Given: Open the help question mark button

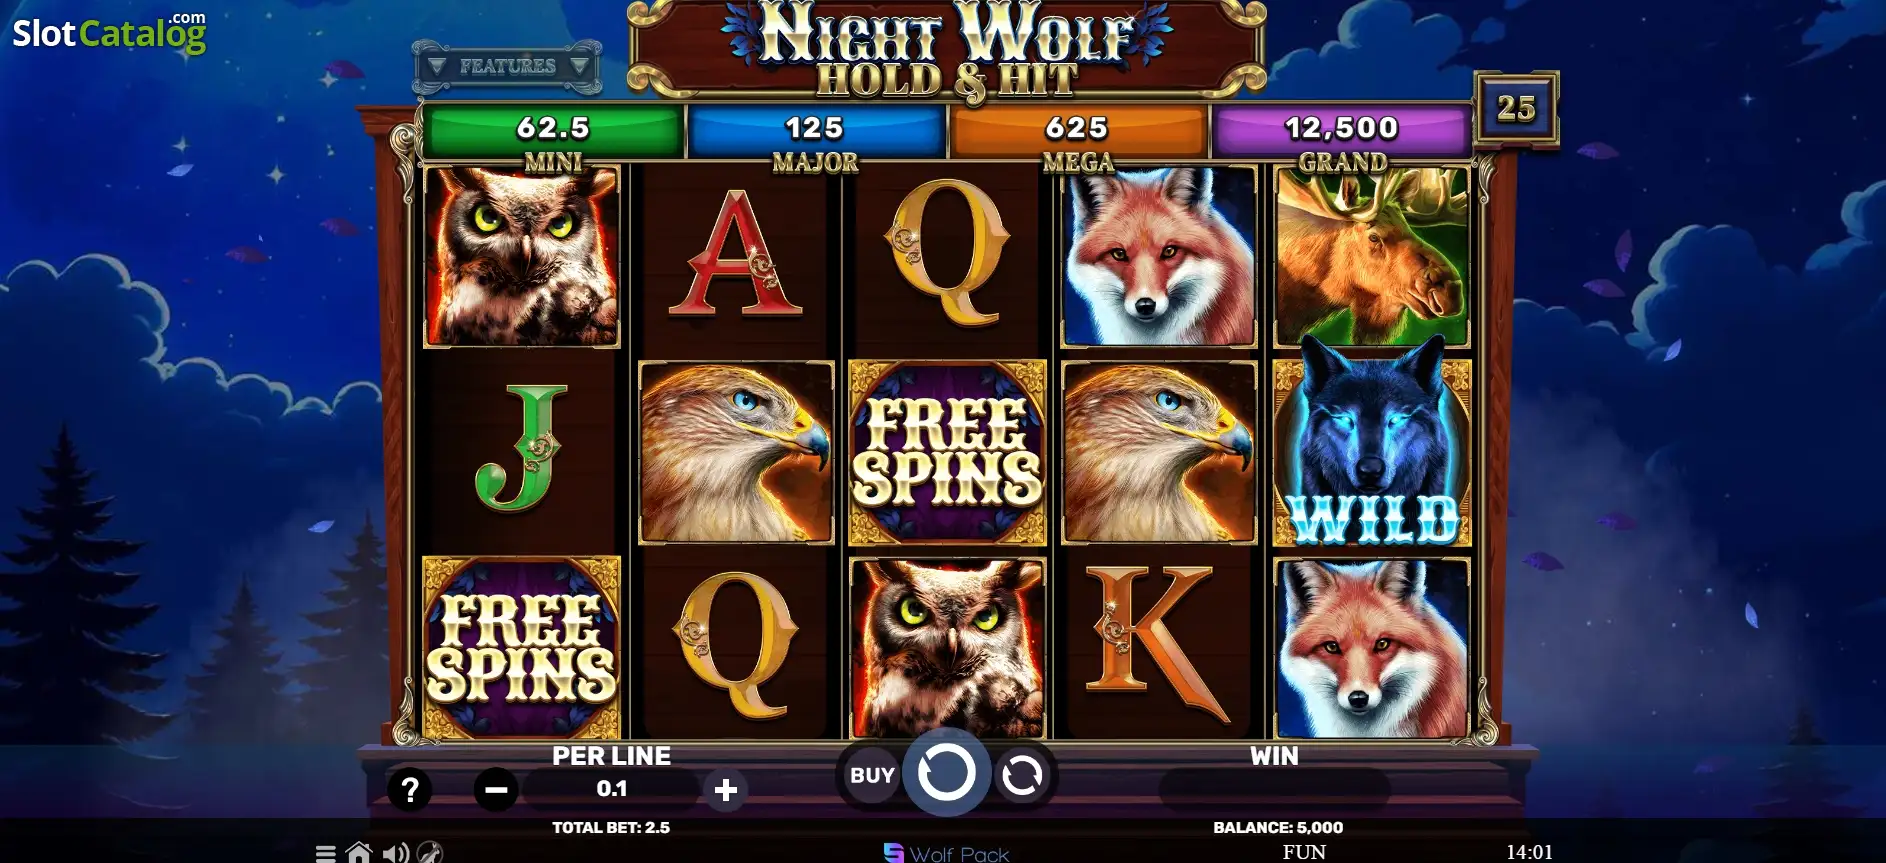Looking at the screenshot, I should point(409,790).
